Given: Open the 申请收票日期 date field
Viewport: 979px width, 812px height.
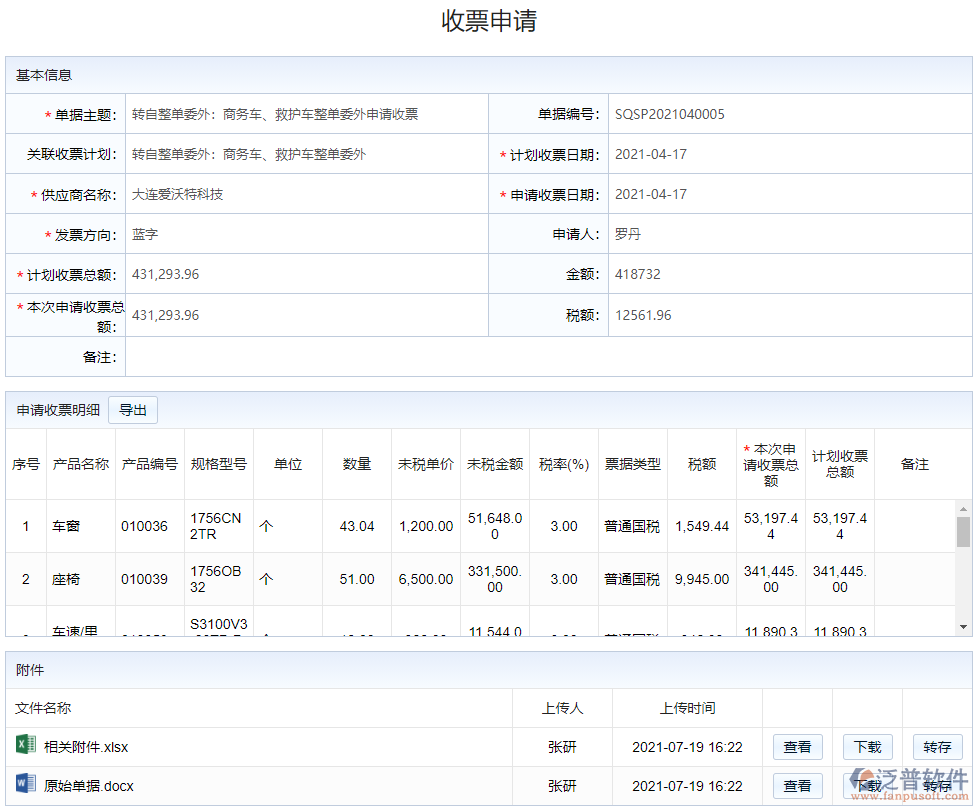Looking at the screenshot, I should [789, 195].
